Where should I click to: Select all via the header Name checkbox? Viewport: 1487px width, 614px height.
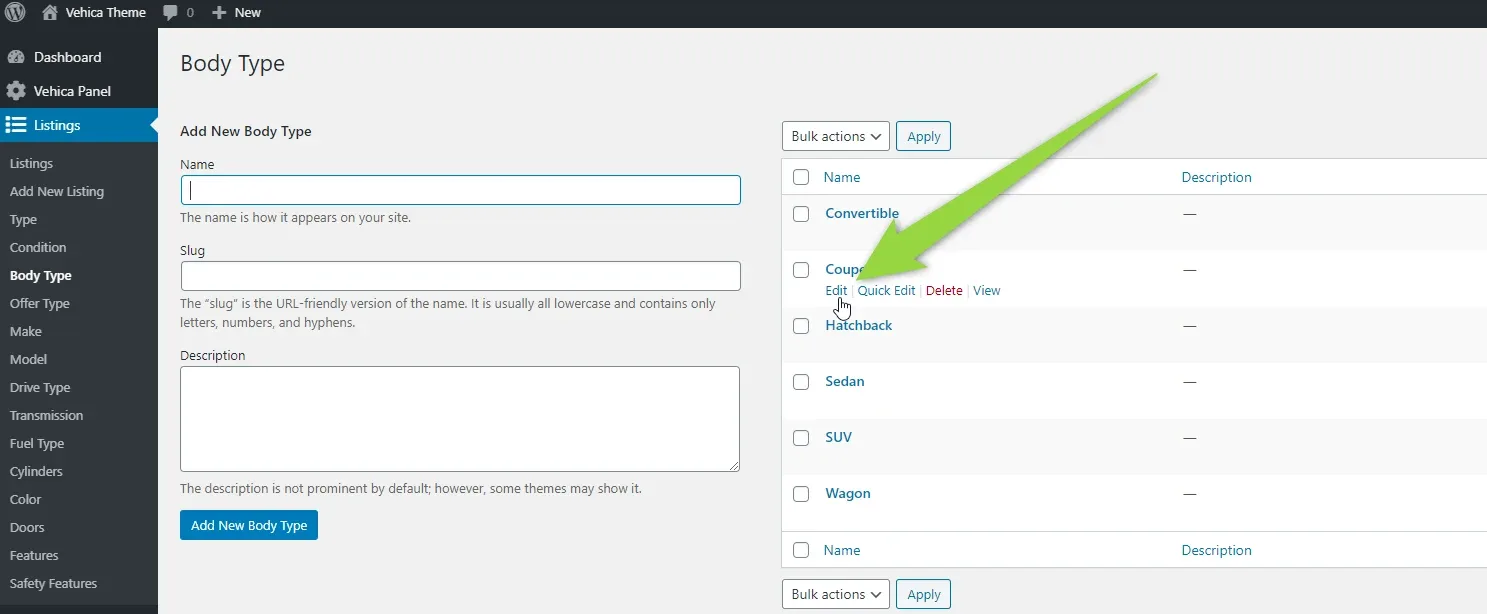tap(801, 177)
